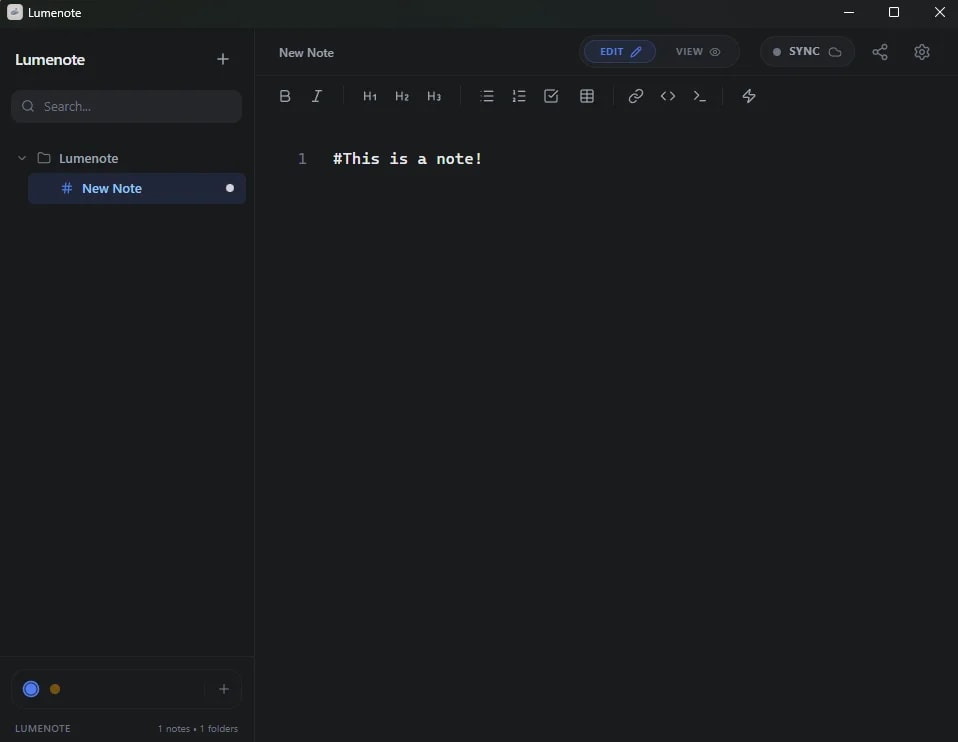The image size is (958, 742).
Task: Insert a table into the note
Action: point(587,95)
